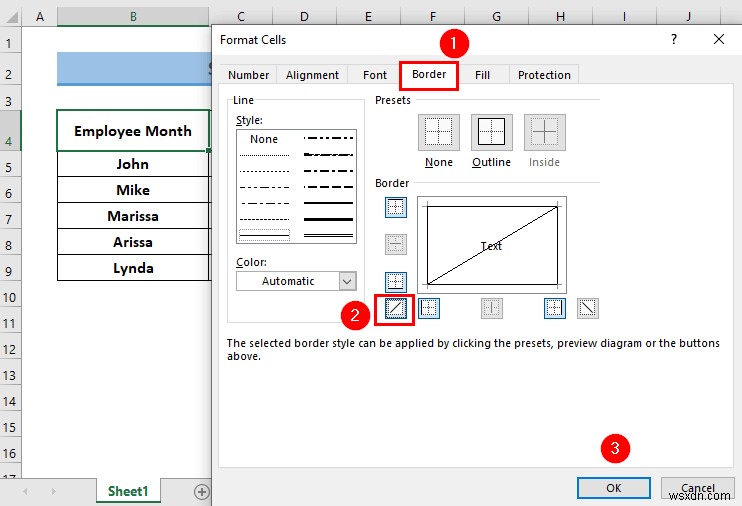
Task: Apply the top border button
Action: coord(396,207)
